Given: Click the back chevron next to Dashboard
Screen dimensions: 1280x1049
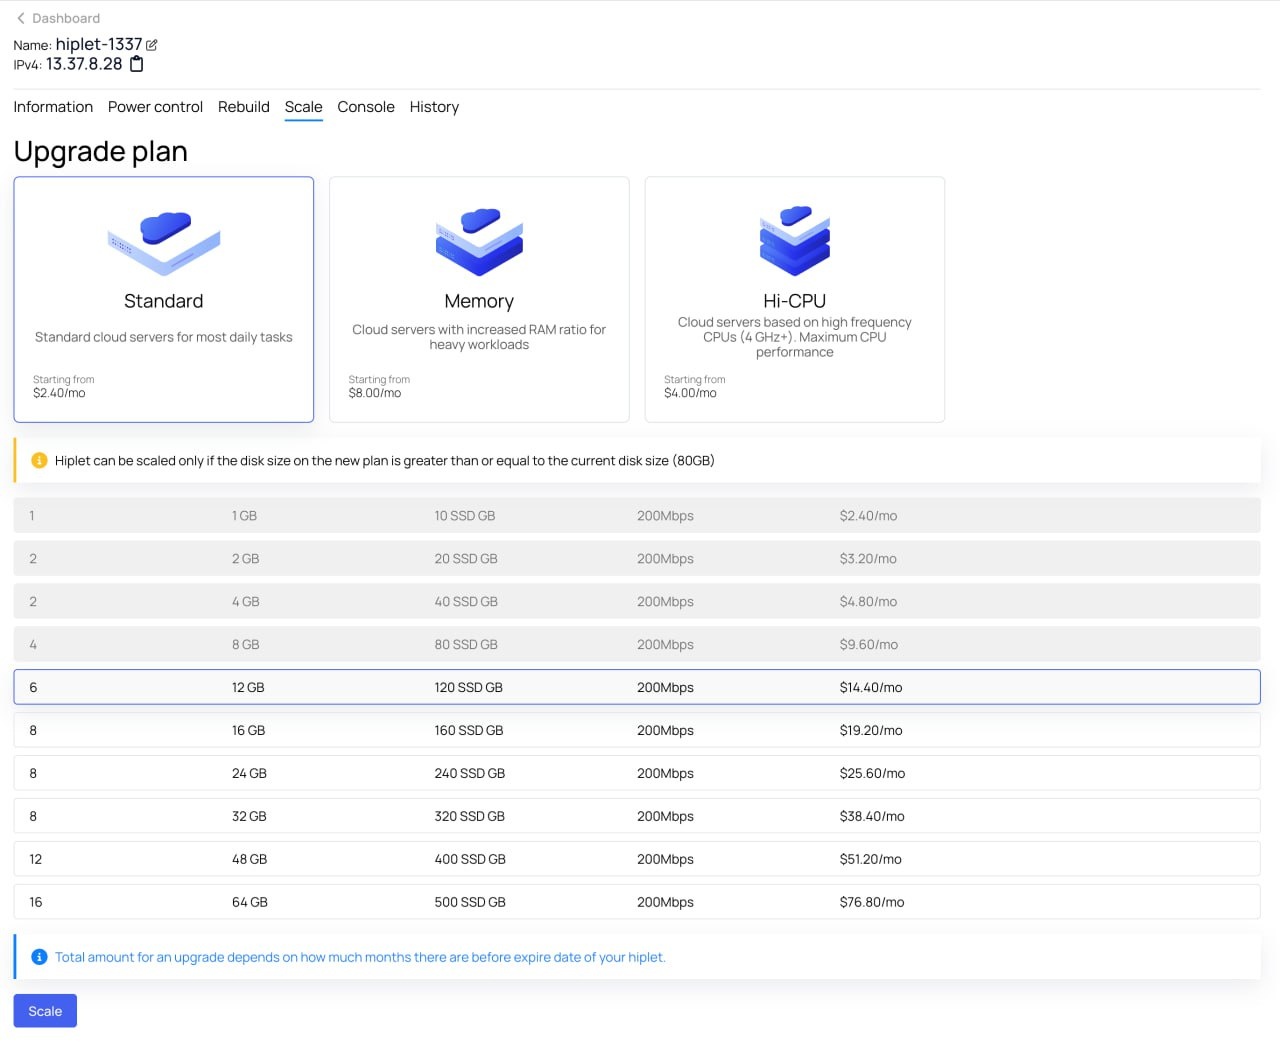Looking at the screenshot, I should [21, 18].
